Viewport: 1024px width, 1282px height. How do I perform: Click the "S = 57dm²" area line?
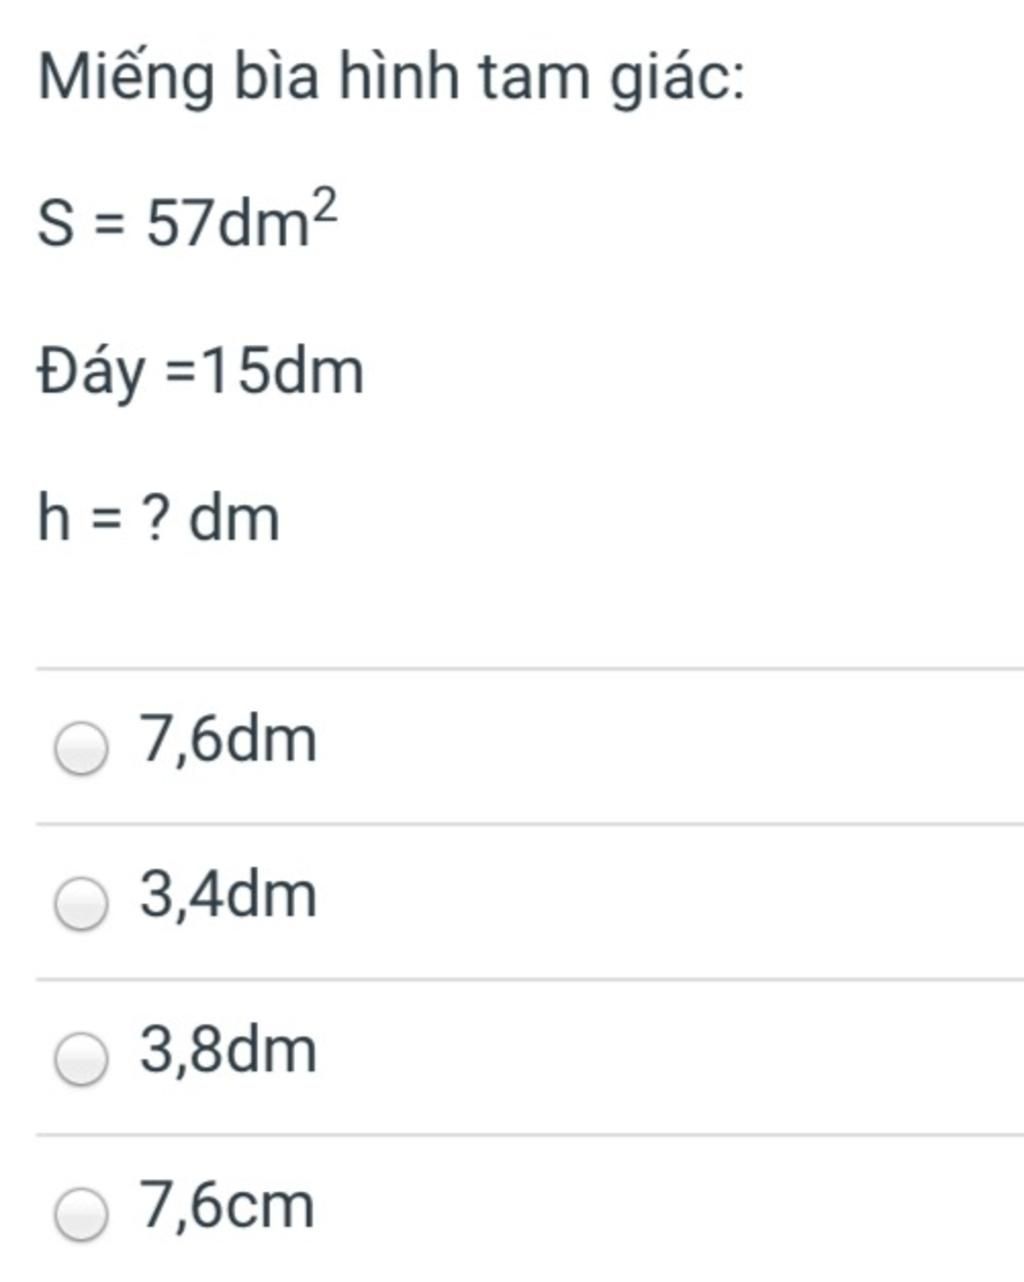[x=188, y=220]
